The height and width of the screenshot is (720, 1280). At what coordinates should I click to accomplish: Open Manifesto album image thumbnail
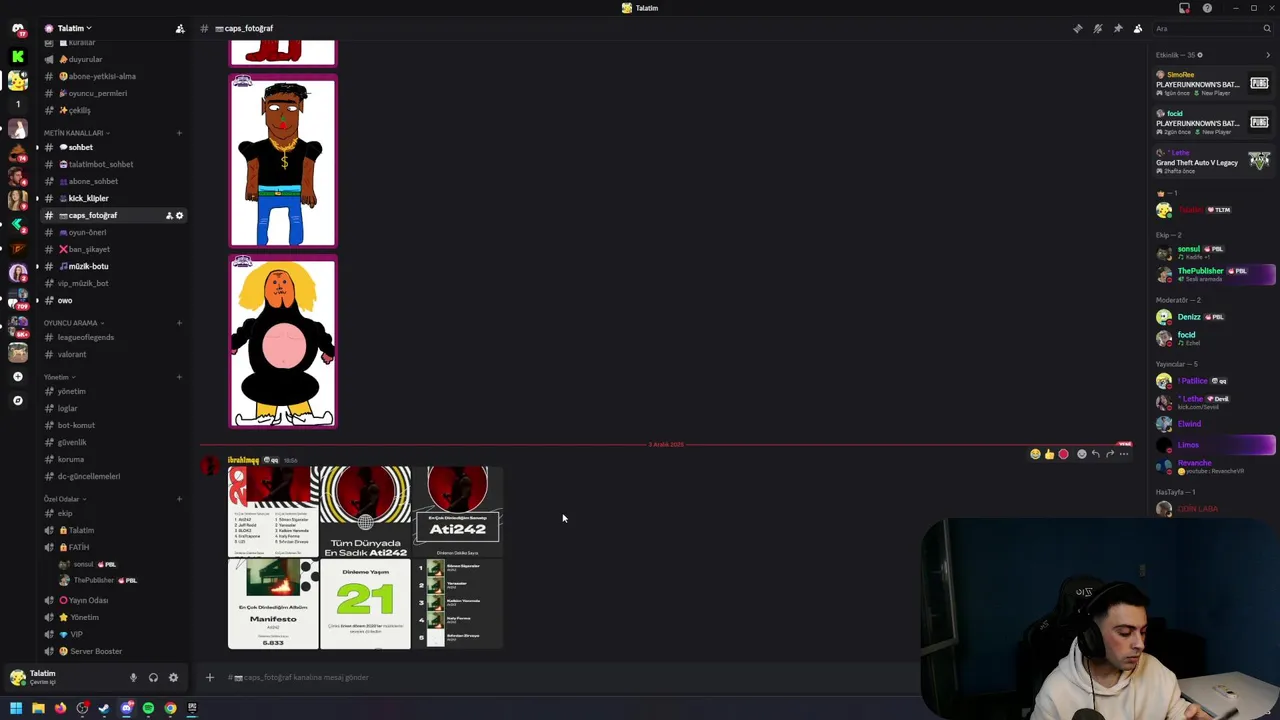273,604
